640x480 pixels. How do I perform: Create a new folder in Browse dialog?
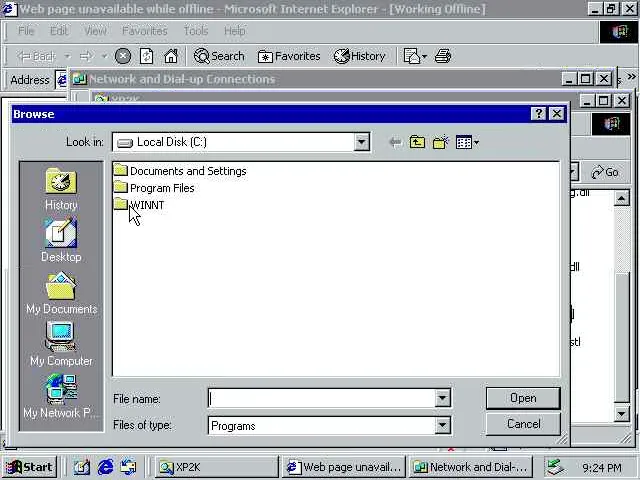coord(440,142)
